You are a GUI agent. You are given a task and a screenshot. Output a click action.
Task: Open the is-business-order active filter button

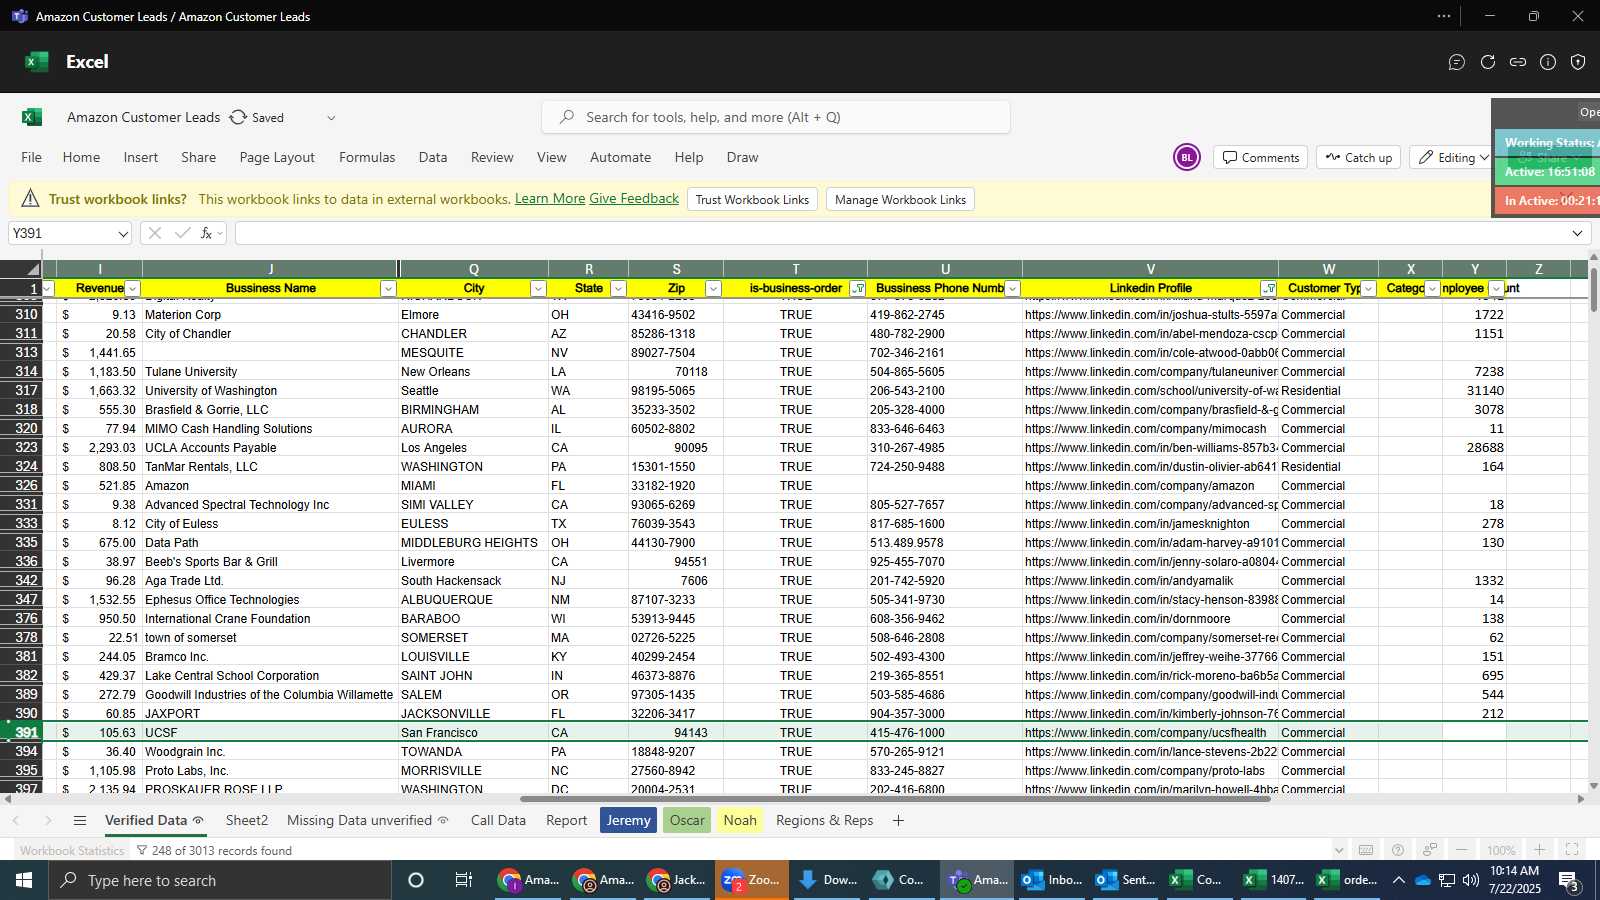click(857, 288)
